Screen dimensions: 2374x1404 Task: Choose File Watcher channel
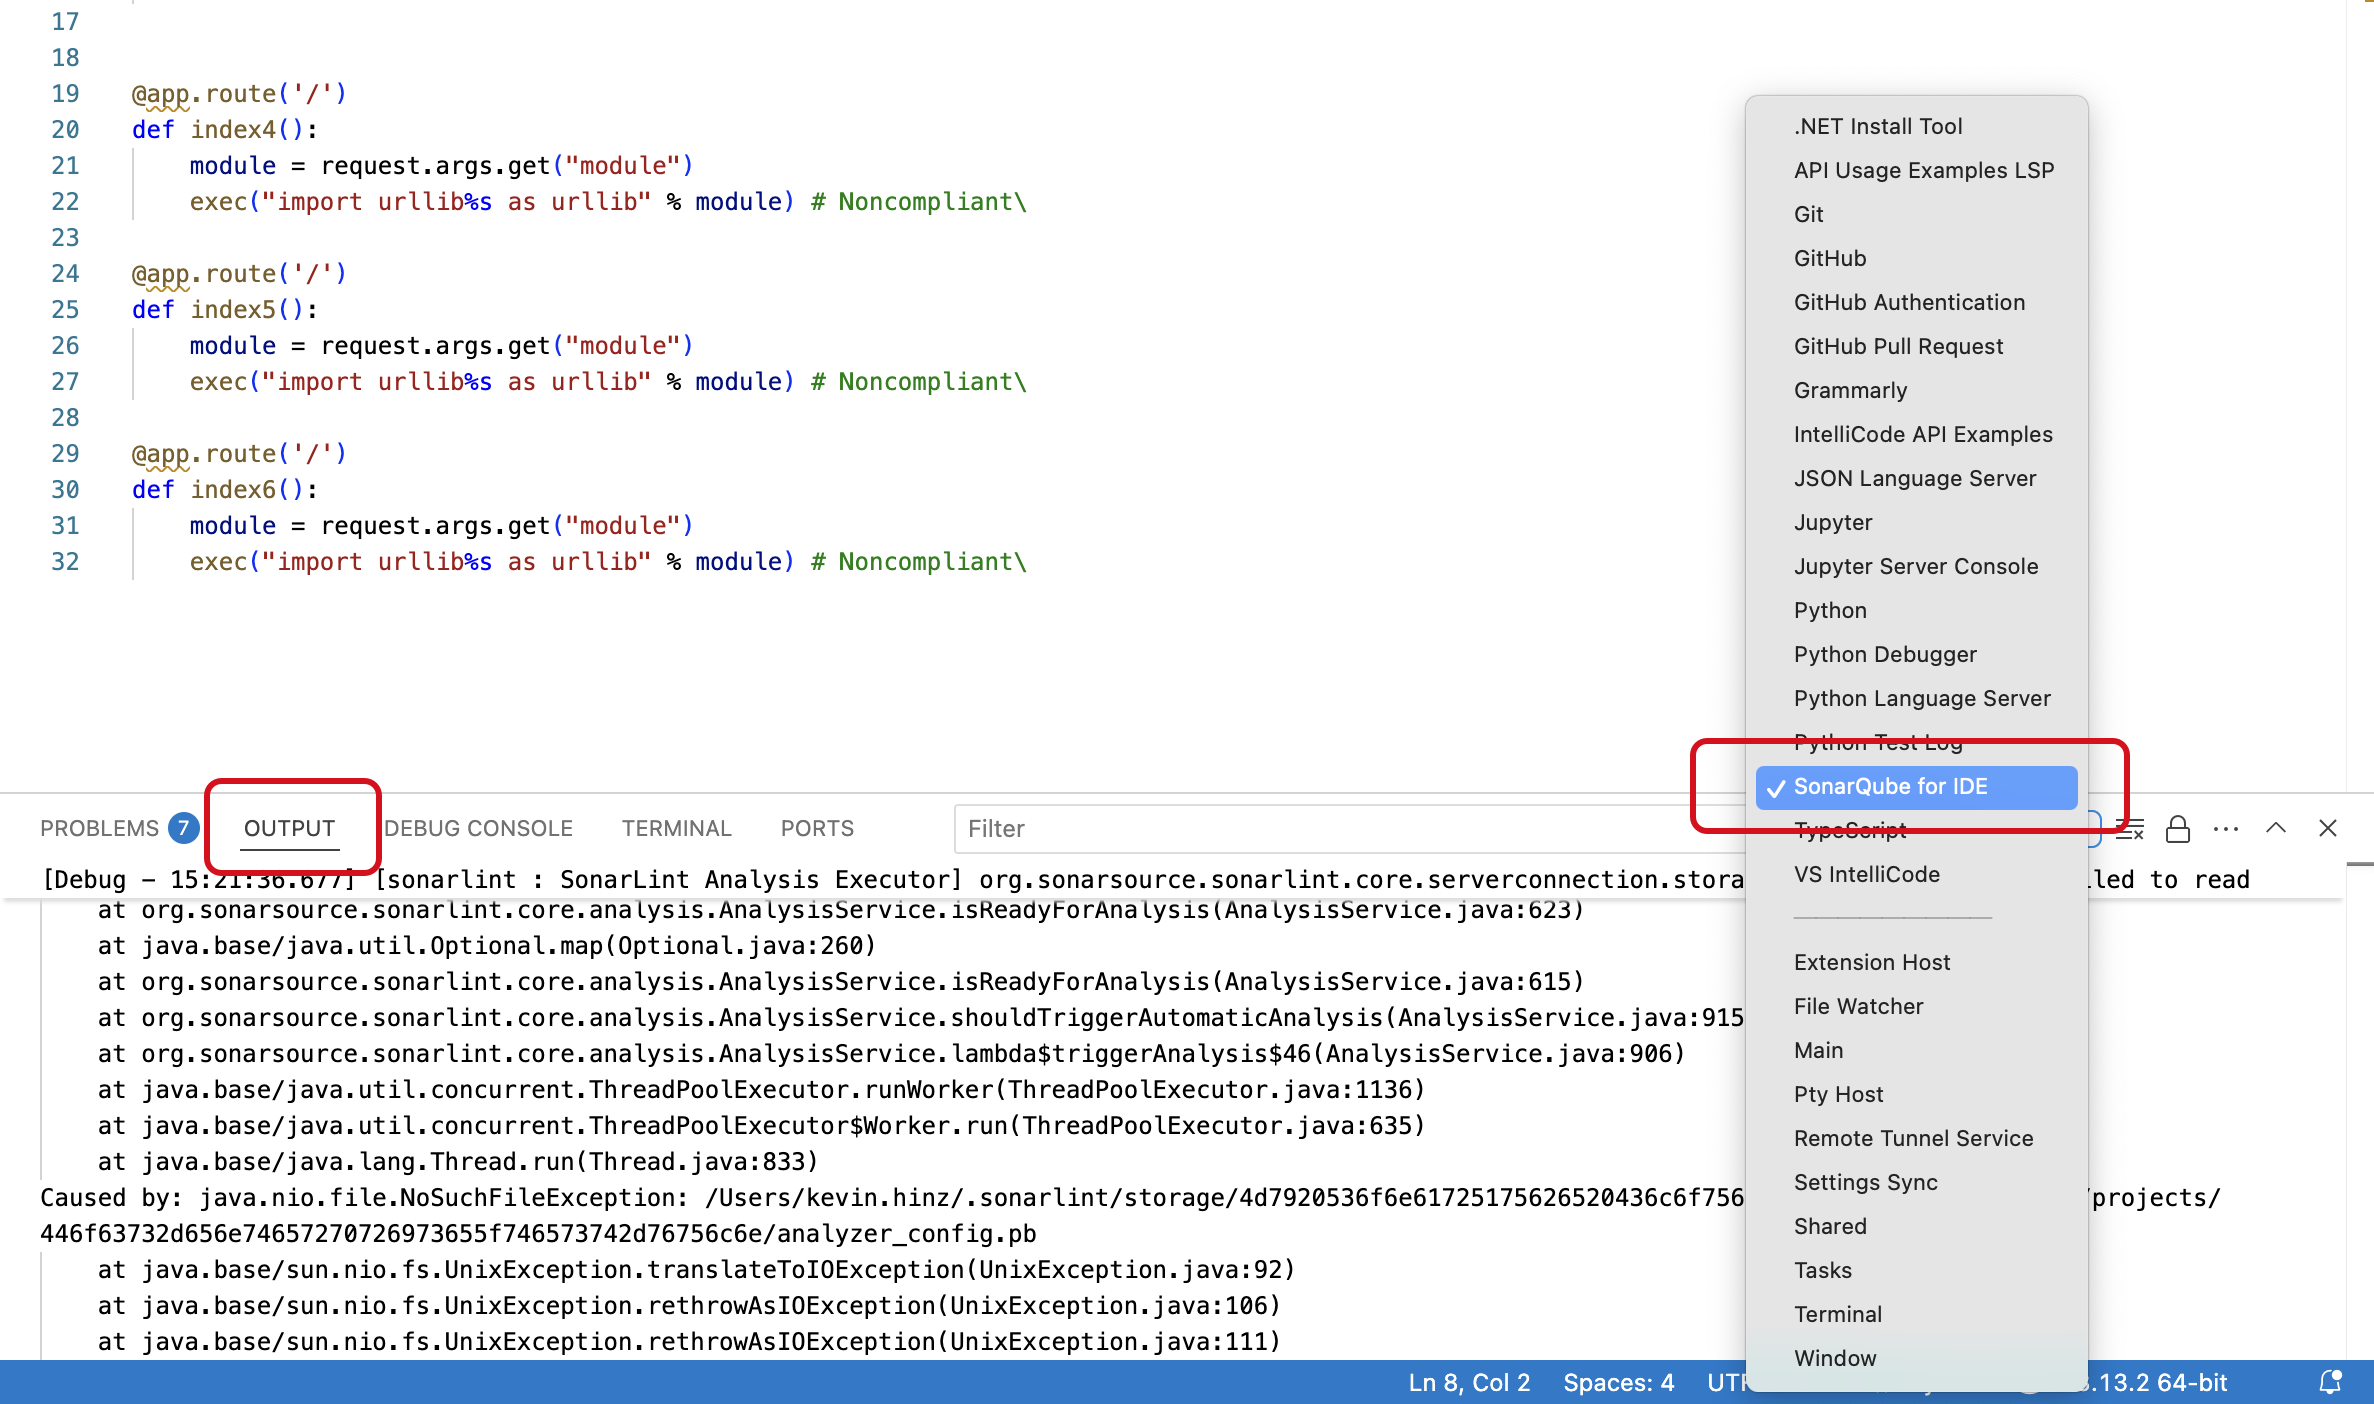pyautogui.click(x=1916, y=1006)
